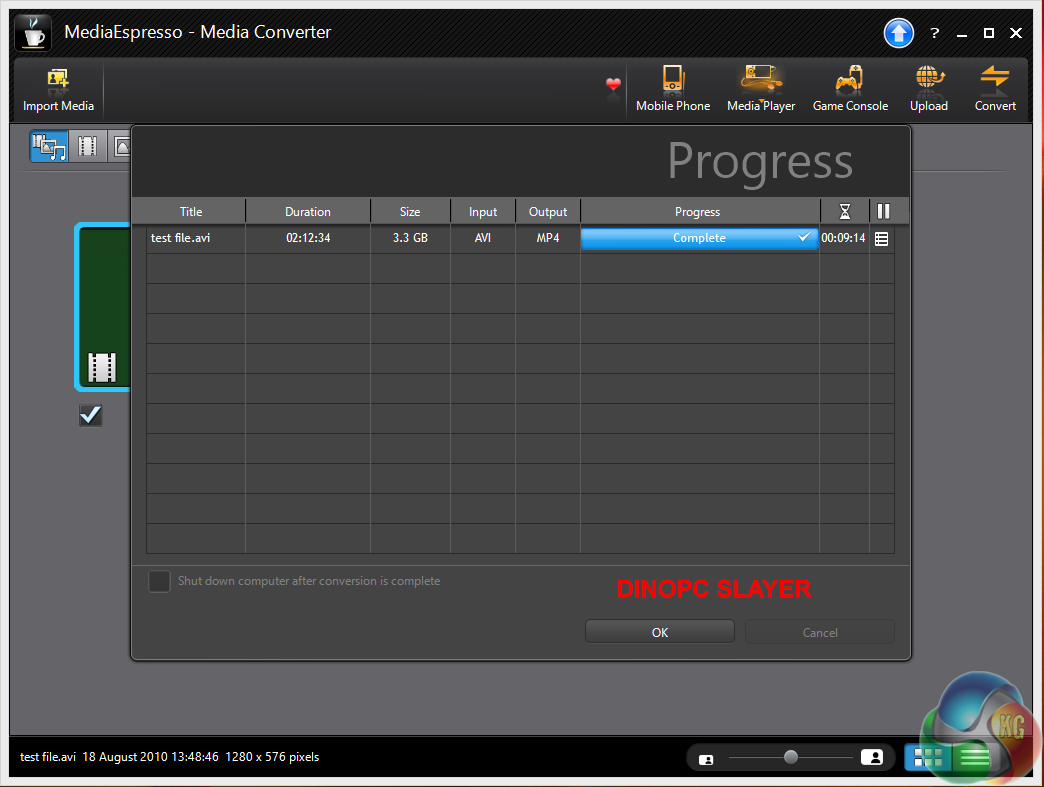Viewport: 1044px width, 787px height.
Task: Click OK in the Progress dialog
Action: [x=660, y=632]
